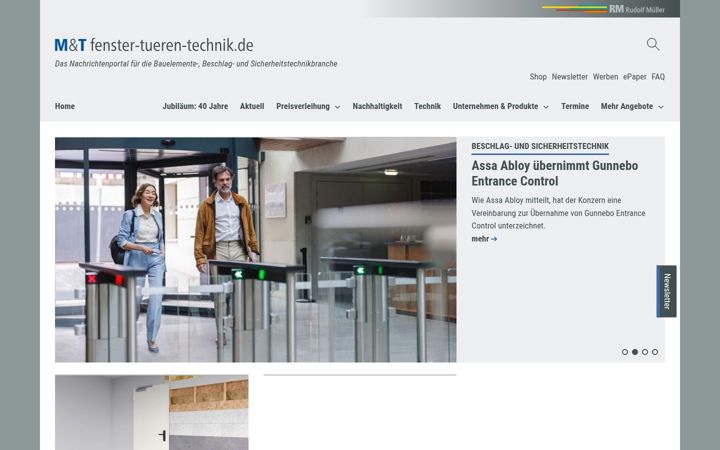This screenshot has width=720, height=450.
Task: Open headline Assa Abloy übernimmt Gunnebo Entrance Control
Action: pos(555,173)
